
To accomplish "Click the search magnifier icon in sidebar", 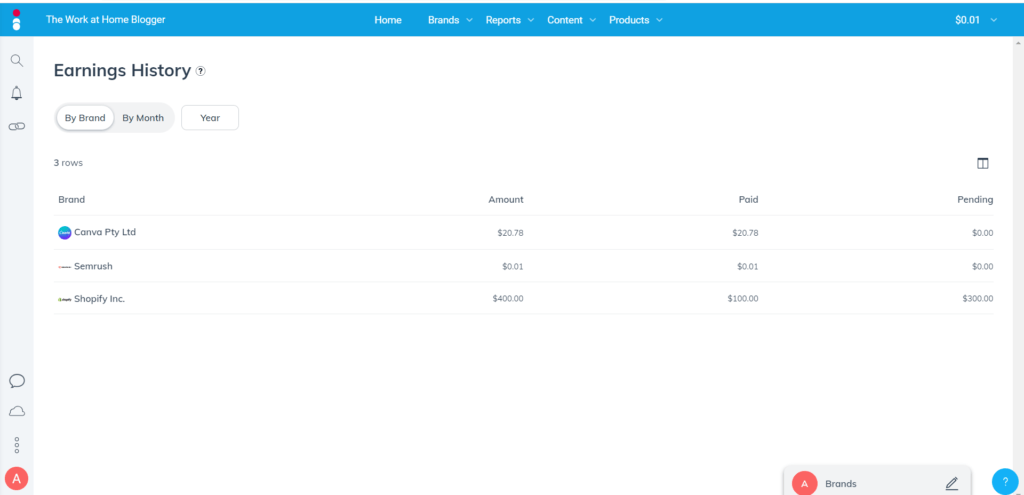I will click(16, 60).
